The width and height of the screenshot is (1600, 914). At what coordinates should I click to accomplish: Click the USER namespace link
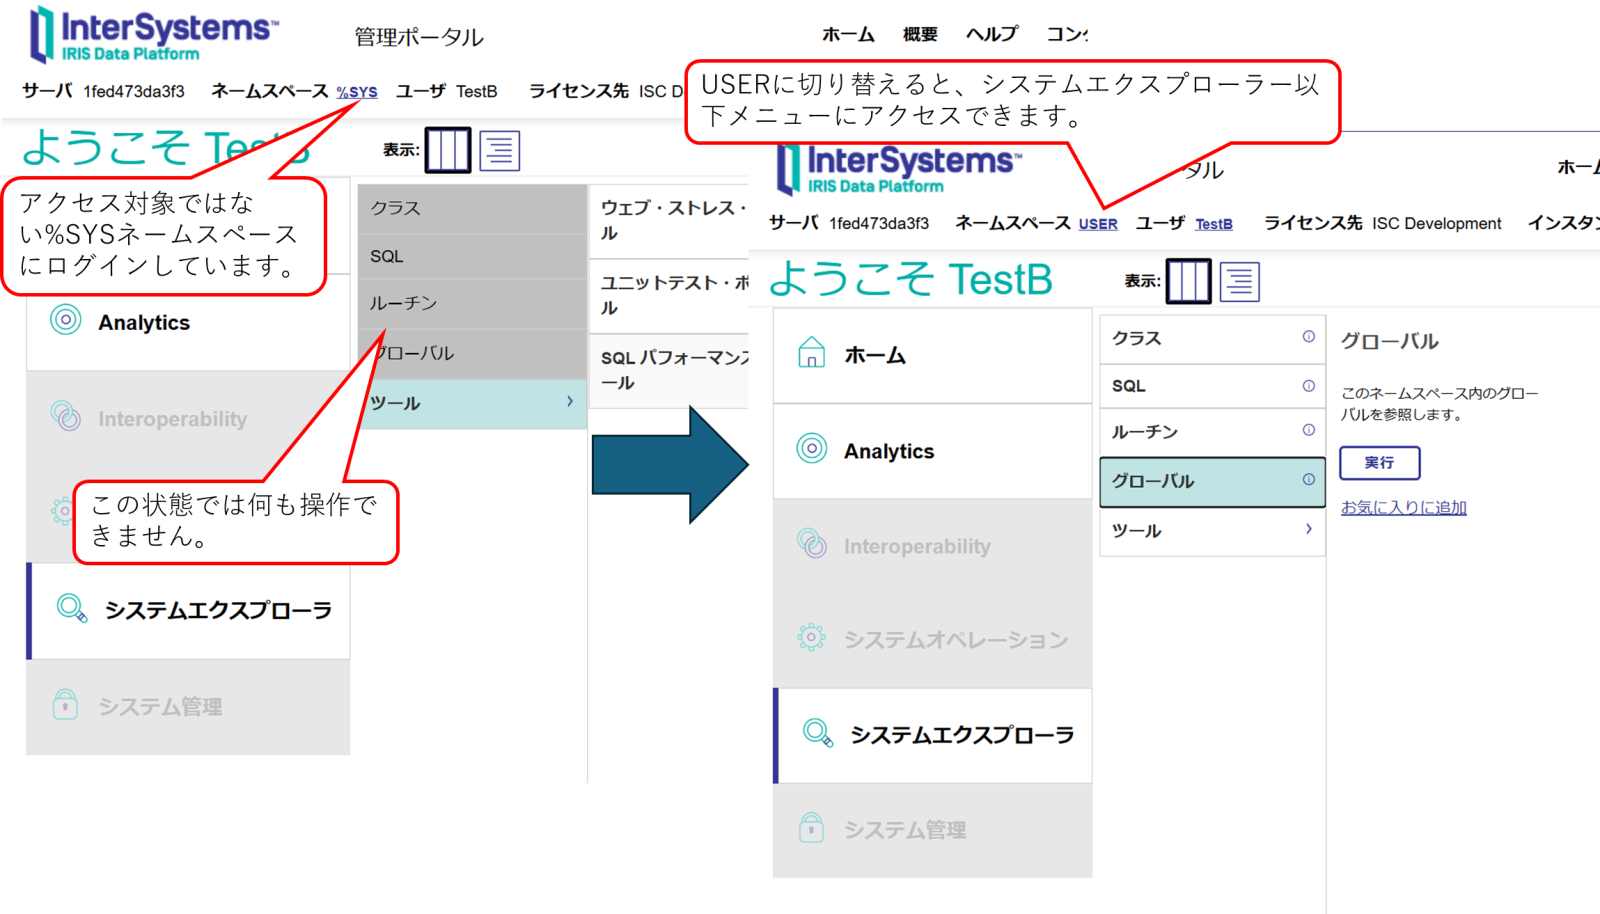1098,224
